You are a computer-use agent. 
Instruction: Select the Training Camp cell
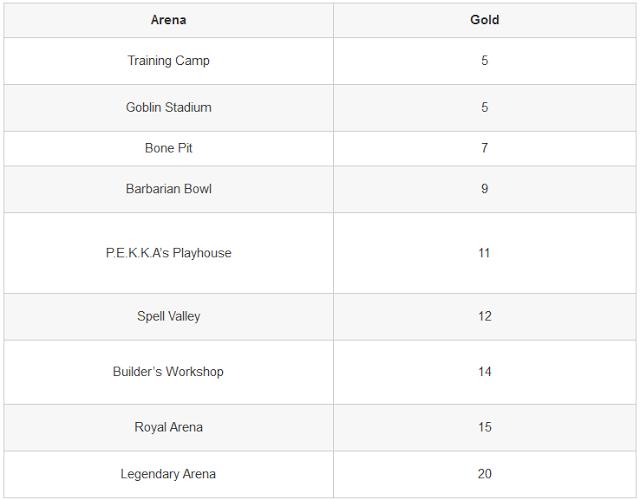pyautogui.click(x=169, y=61)
